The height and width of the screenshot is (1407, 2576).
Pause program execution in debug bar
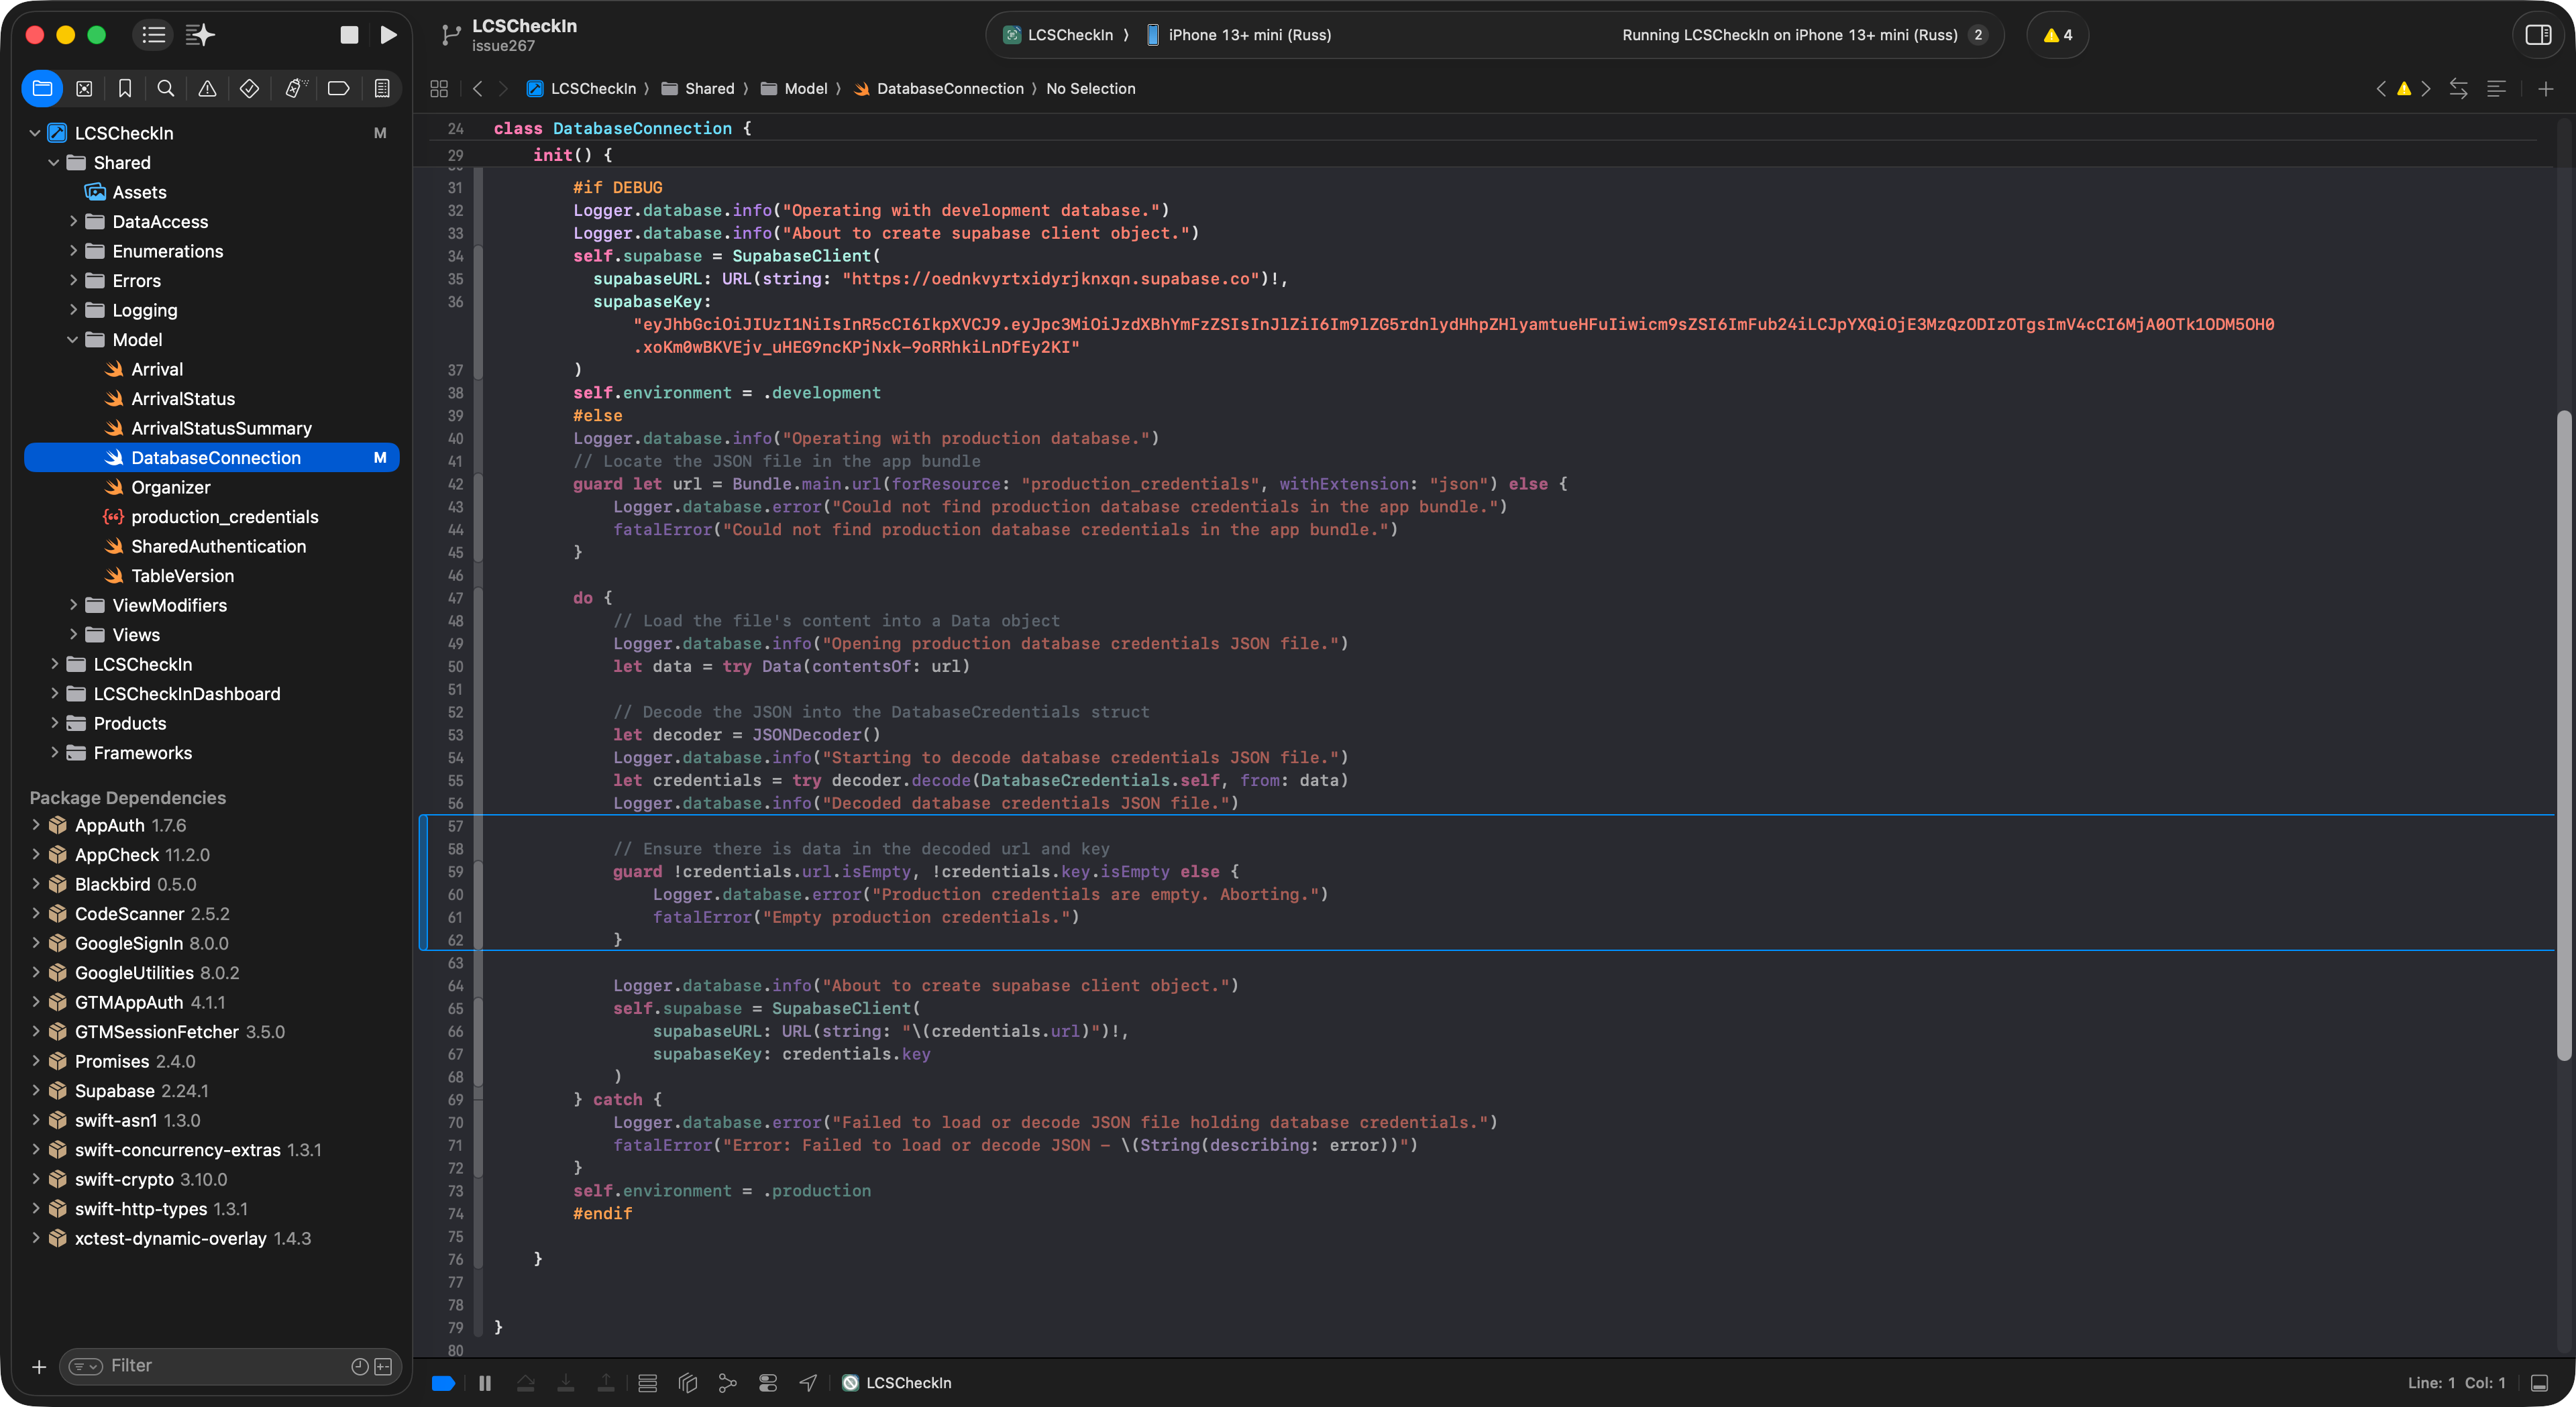click(x=485, y=1383)
